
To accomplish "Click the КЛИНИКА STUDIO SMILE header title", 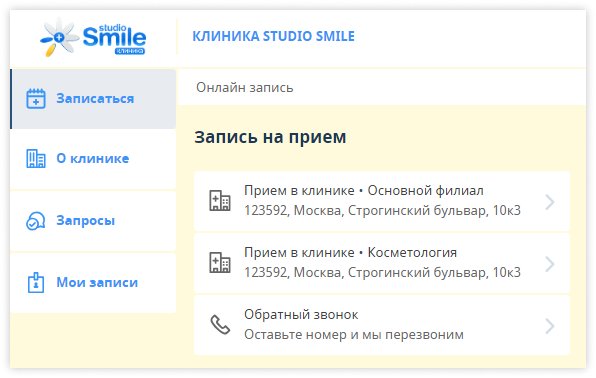I will click(x=273, y=37).
